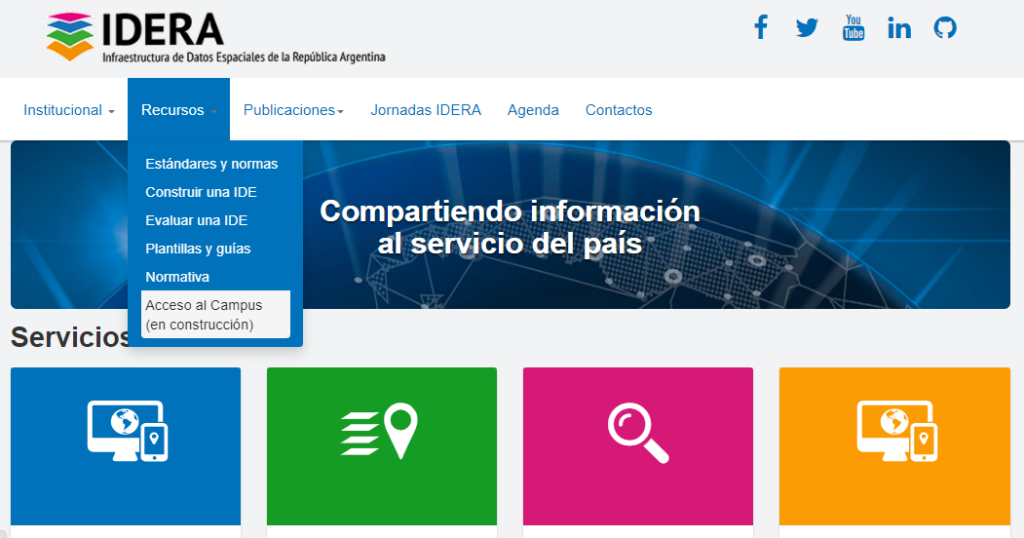Open the IDERA Facebook page icon
The height and width of the screenshot is (538, 1024).
tap(761, 27)
